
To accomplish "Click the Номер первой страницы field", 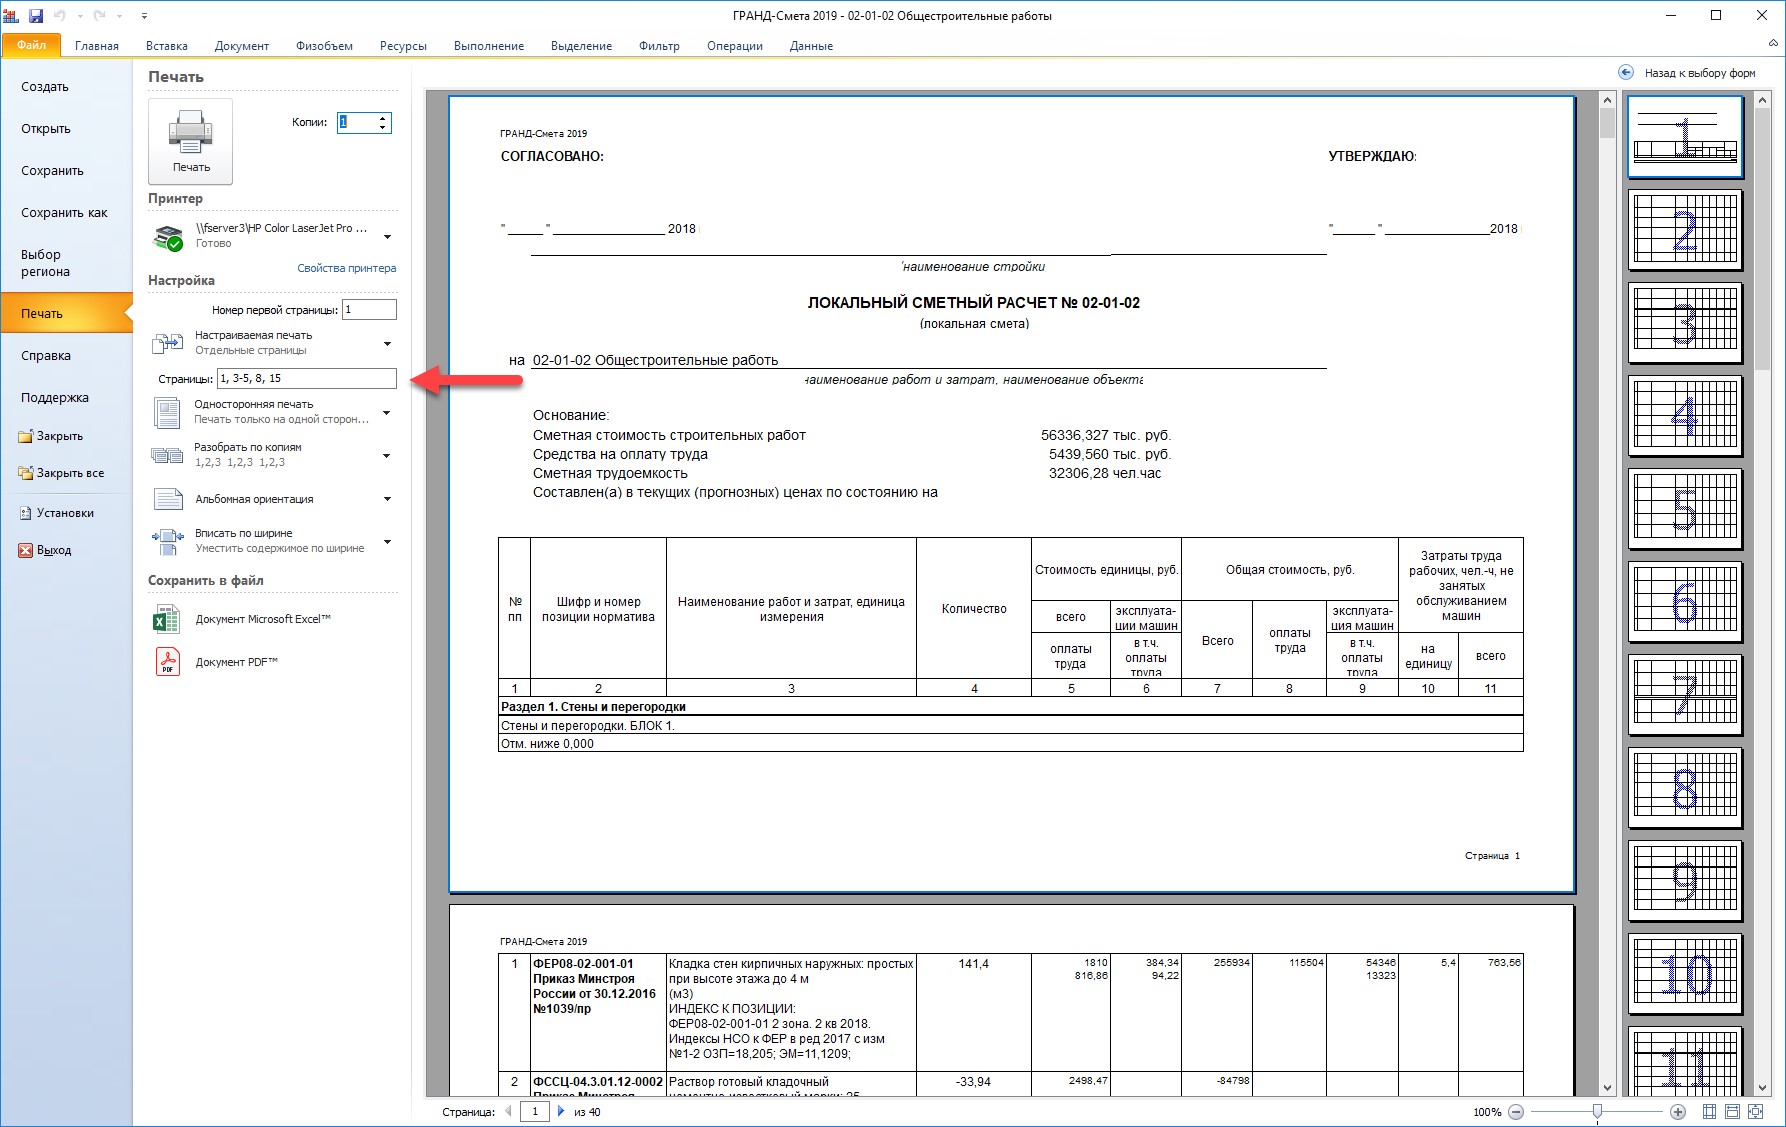I will (369, 310).
